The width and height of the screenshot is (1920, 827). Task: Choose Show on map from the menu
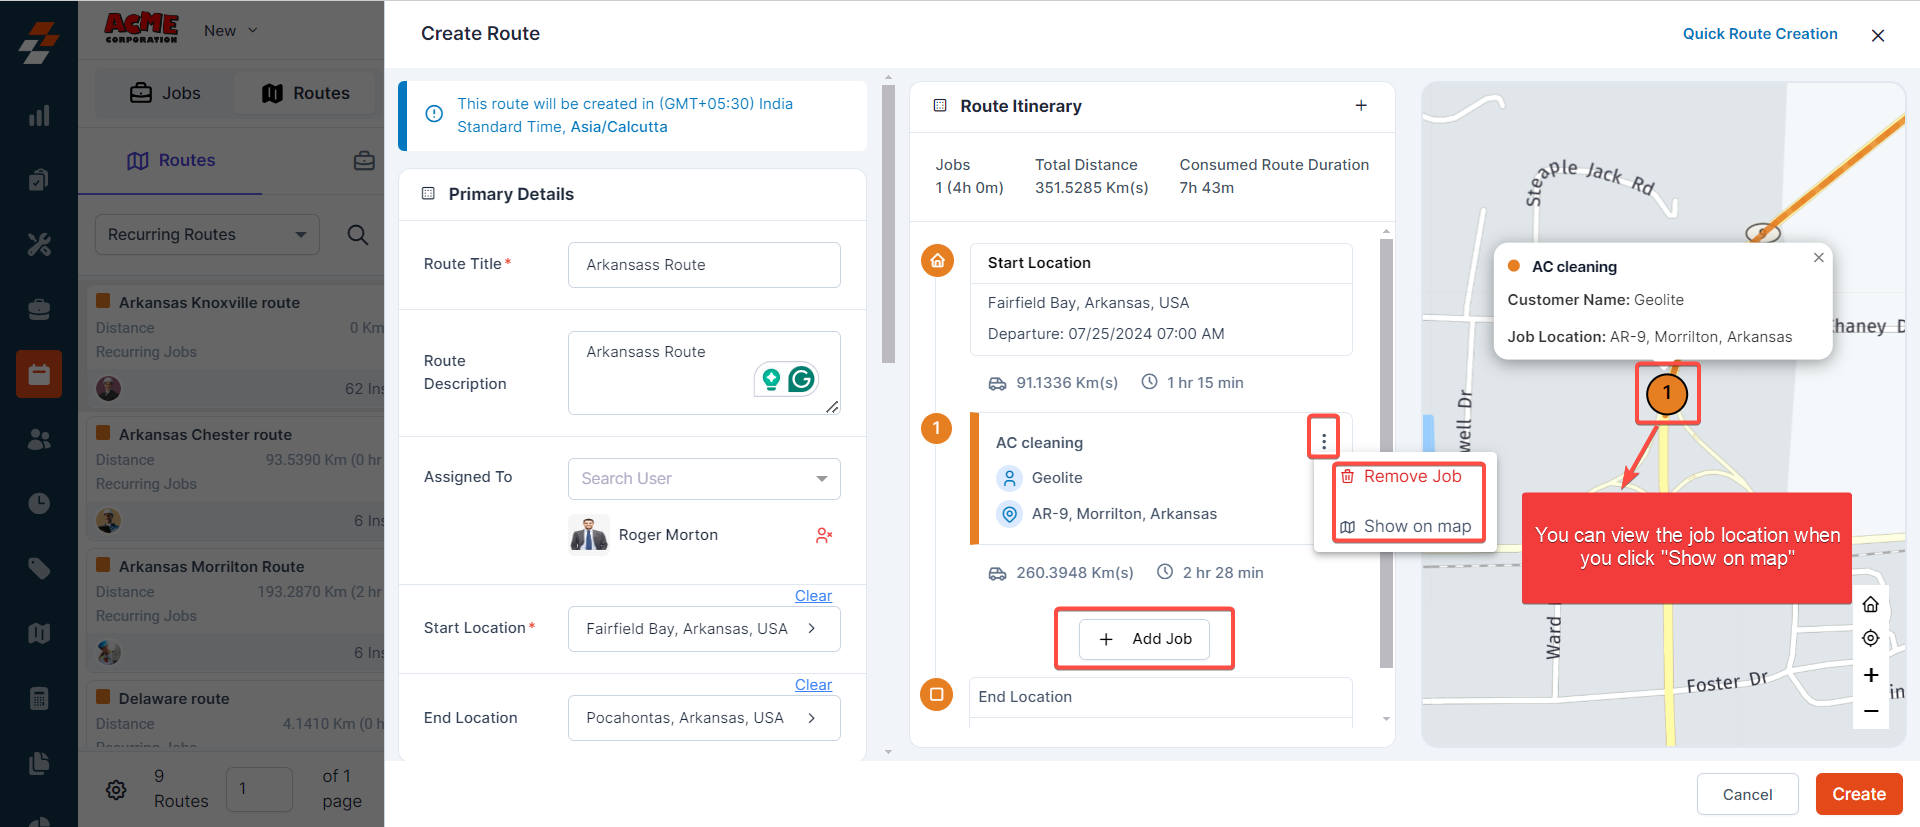(x=1406, y=527)
